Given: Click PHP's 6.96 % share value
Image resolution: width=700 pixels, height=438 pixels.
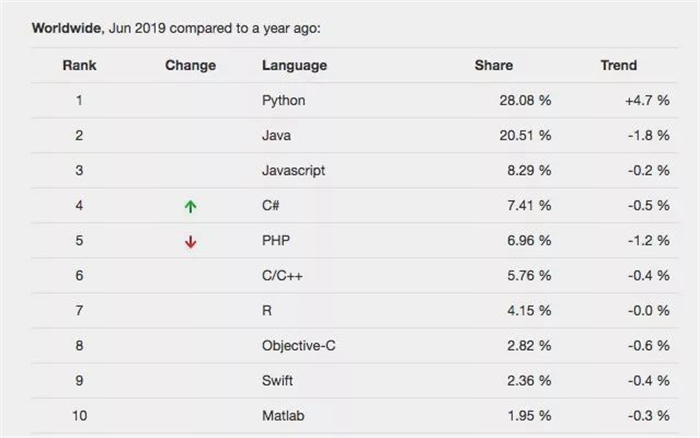Looking at the screenshot, I should tap(529, 241).
